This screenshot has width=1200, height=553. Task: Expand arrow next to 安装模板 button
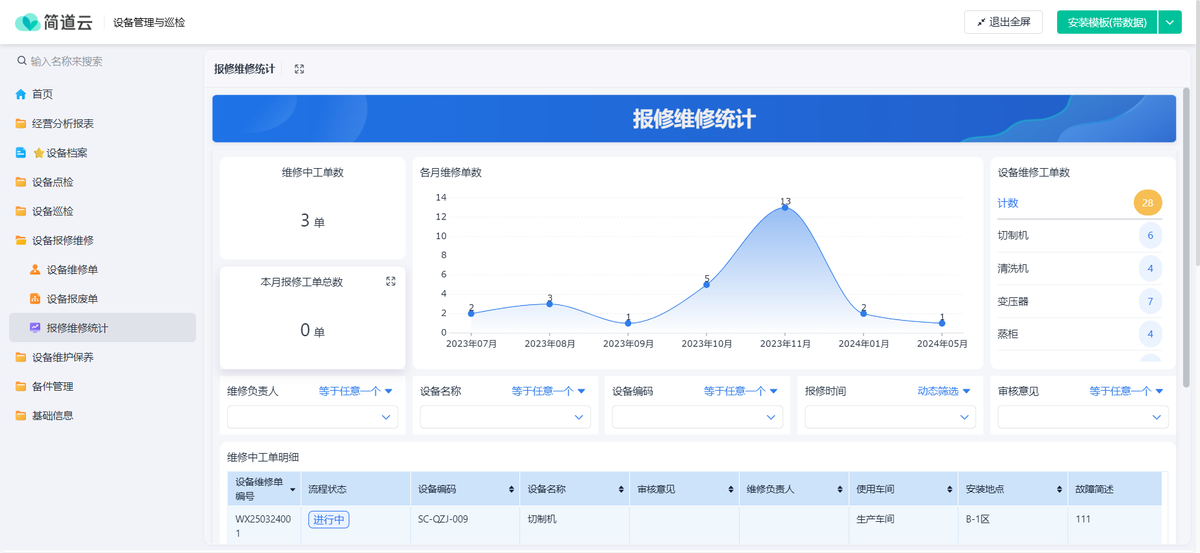coord(1169,22)
